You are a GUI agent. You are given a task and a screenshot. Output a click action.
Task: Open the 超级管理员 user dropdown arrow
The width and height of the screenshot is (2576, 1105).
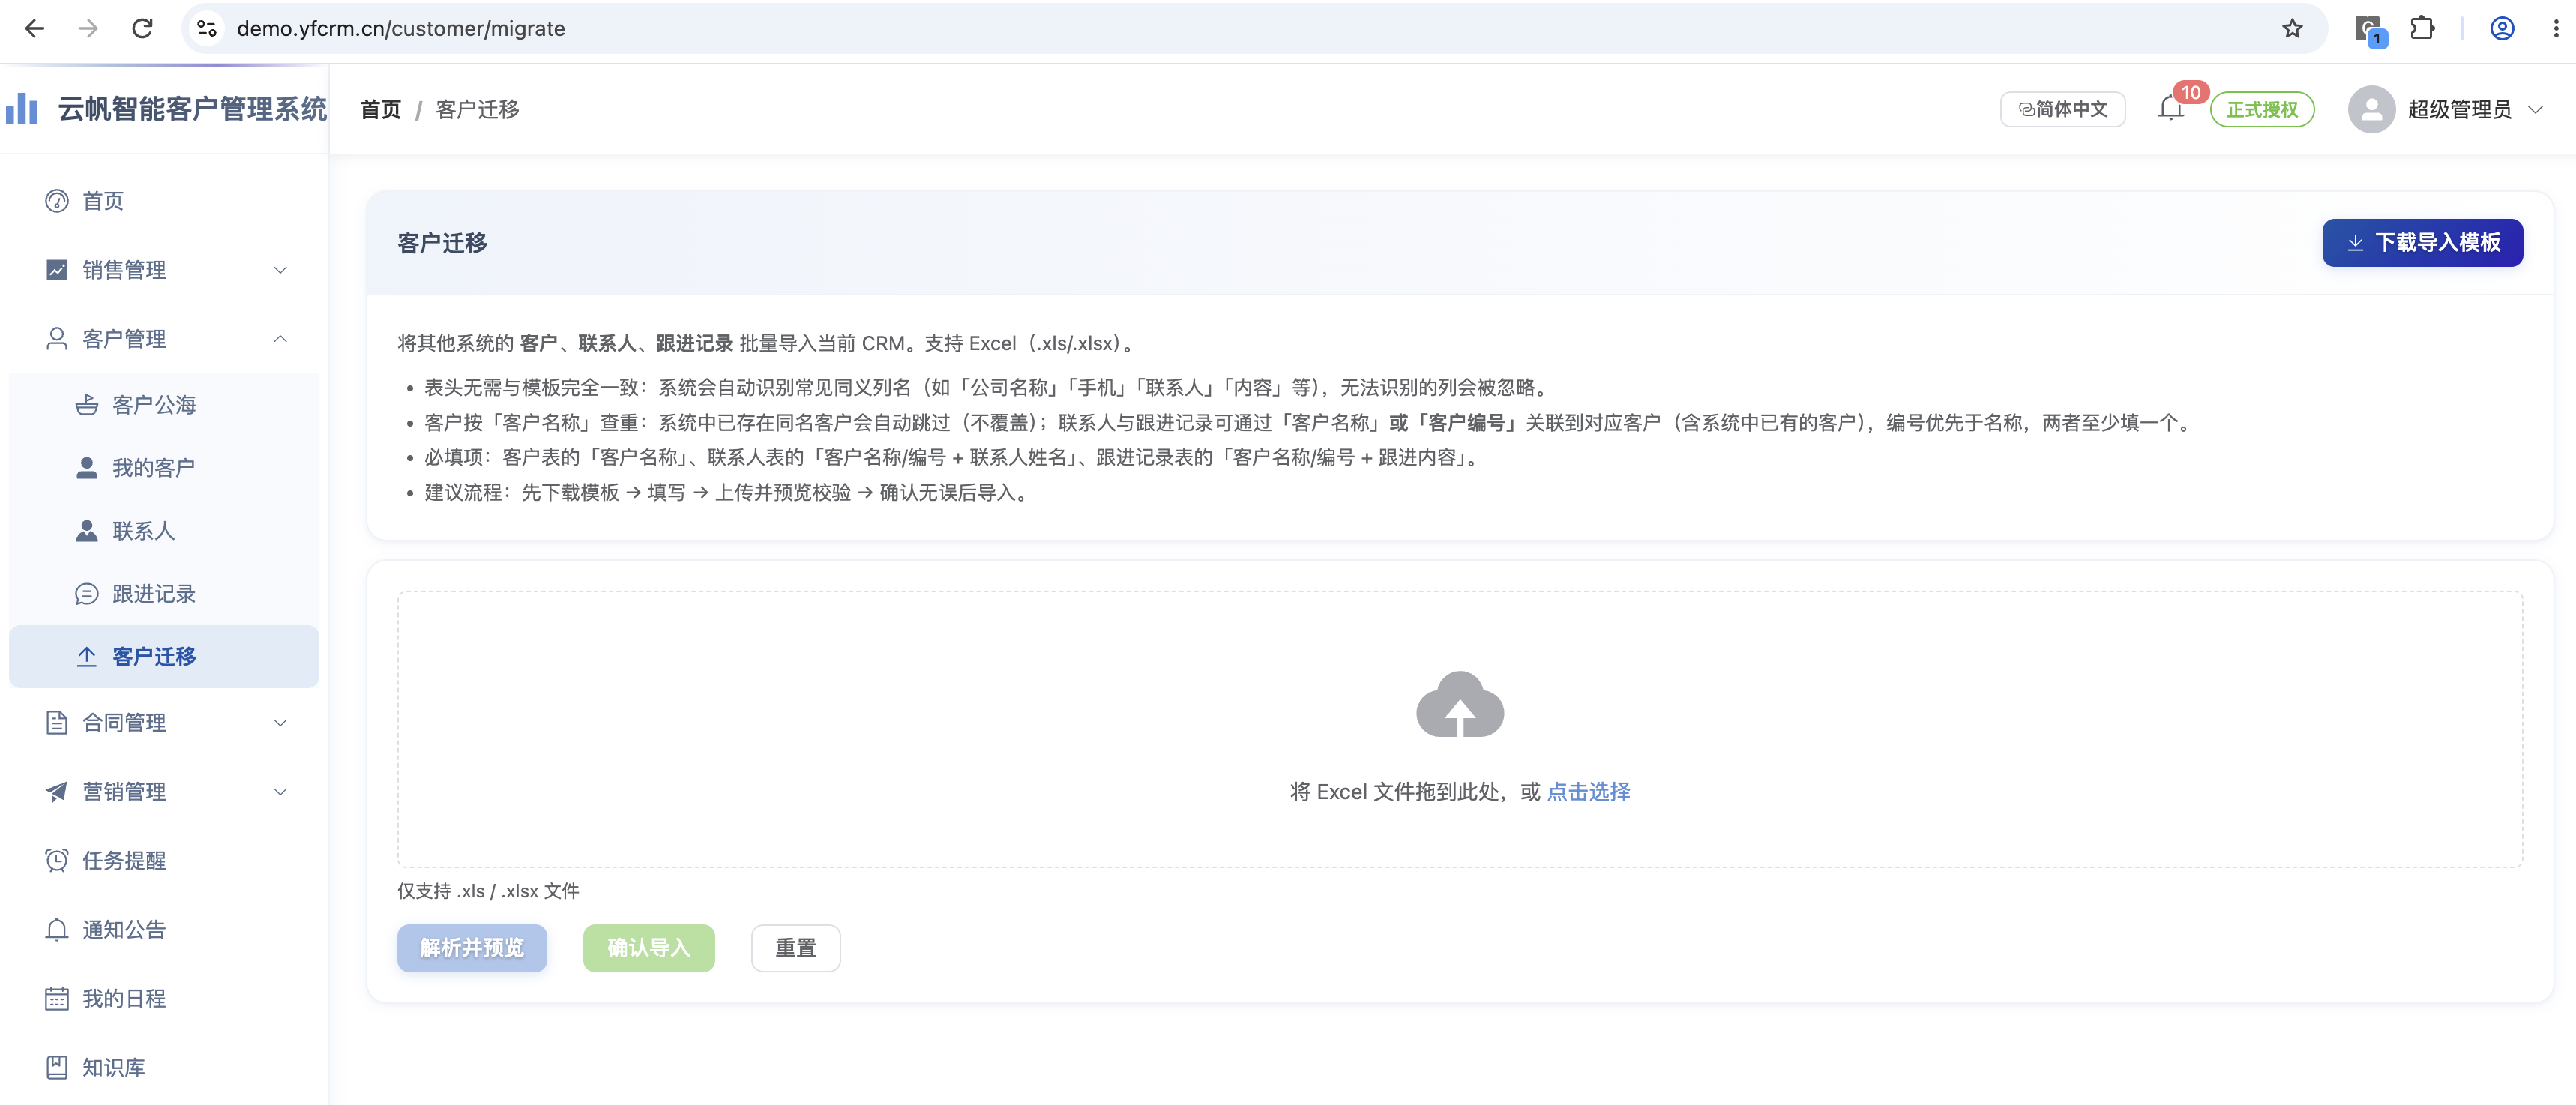click(2535, 109)
